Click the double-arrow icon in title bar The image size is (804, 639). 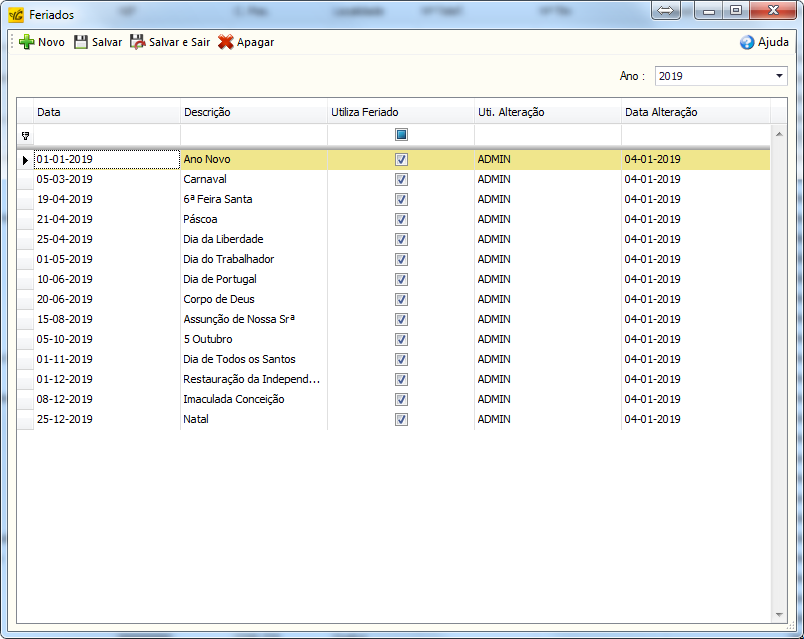pyautogui.click(x=667, y=11)
